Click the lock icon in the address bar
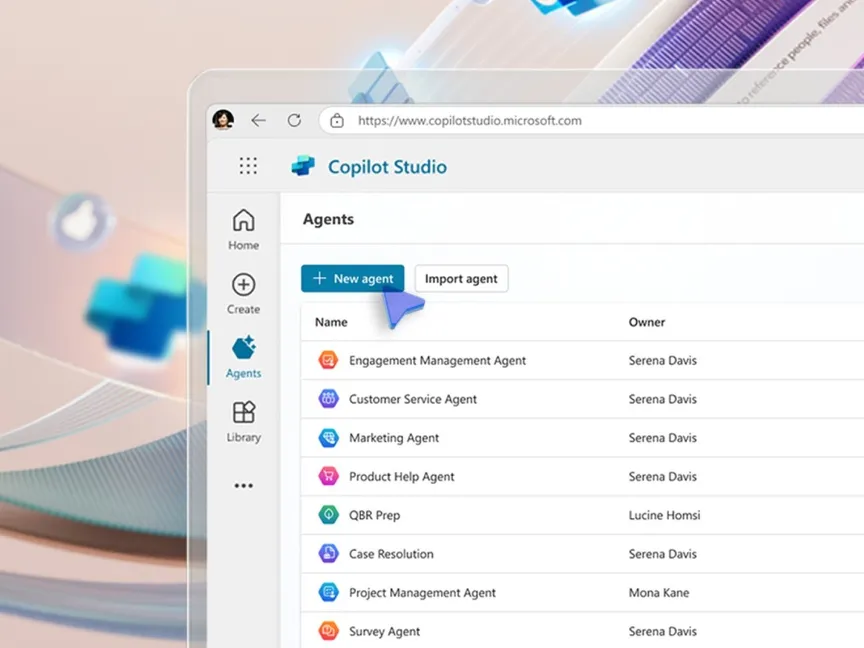 point(336,120)
